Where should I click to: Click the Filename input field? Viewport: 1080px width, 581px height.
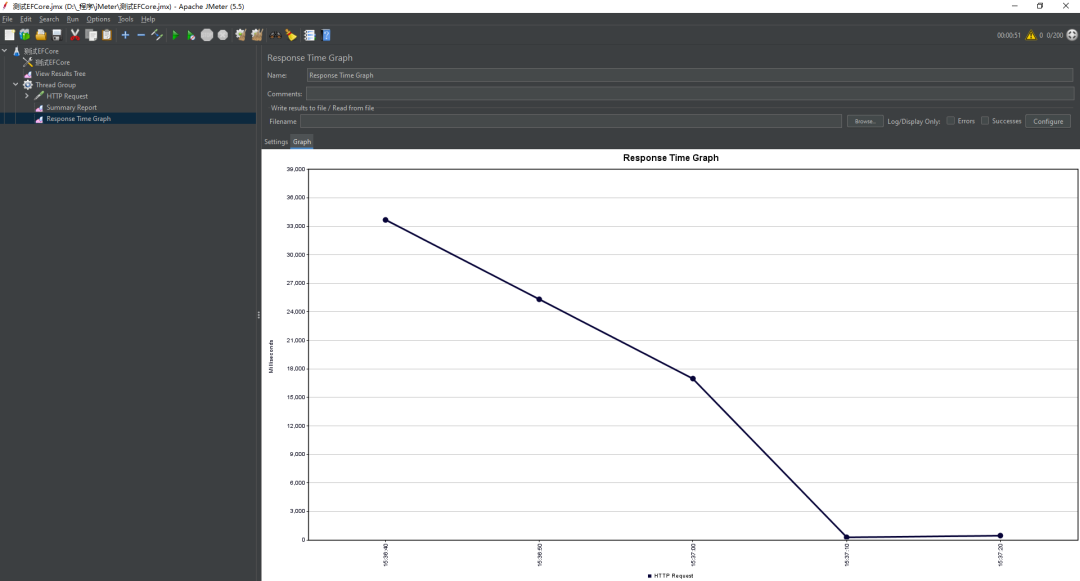click(571, 121)
